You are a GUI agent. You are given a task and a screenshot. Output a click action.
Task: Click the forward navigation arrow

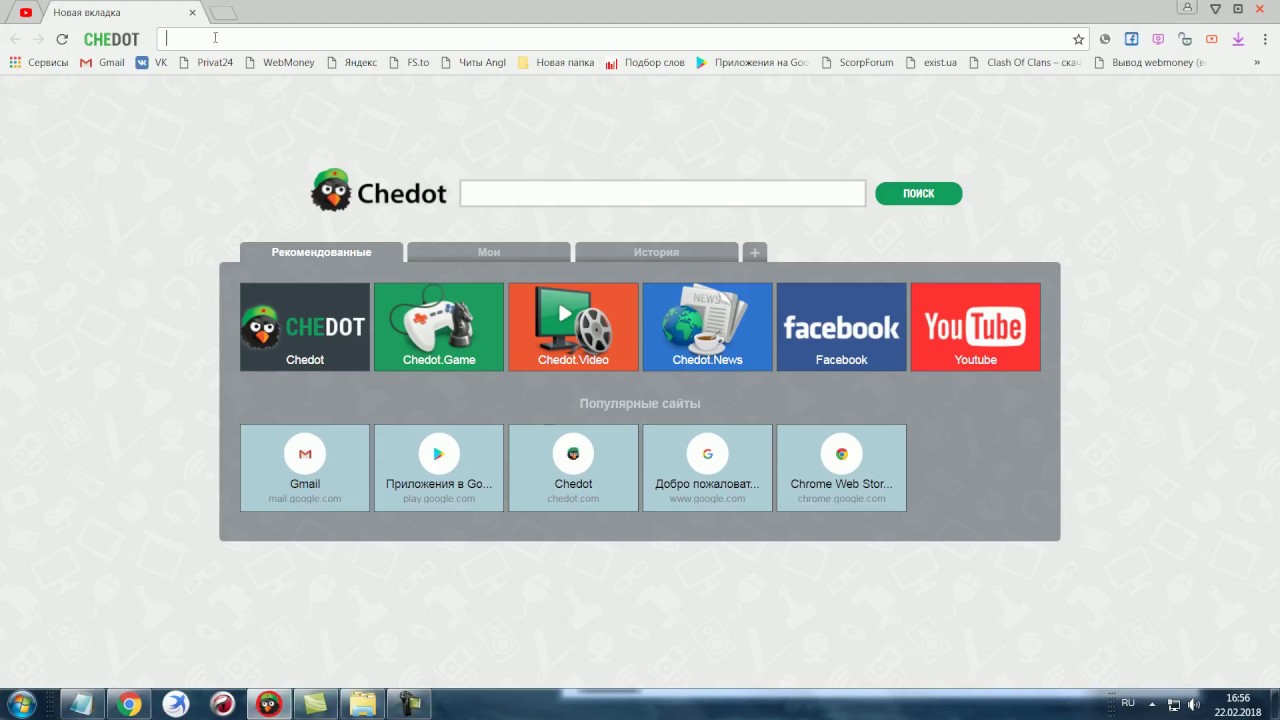(38, 39)
